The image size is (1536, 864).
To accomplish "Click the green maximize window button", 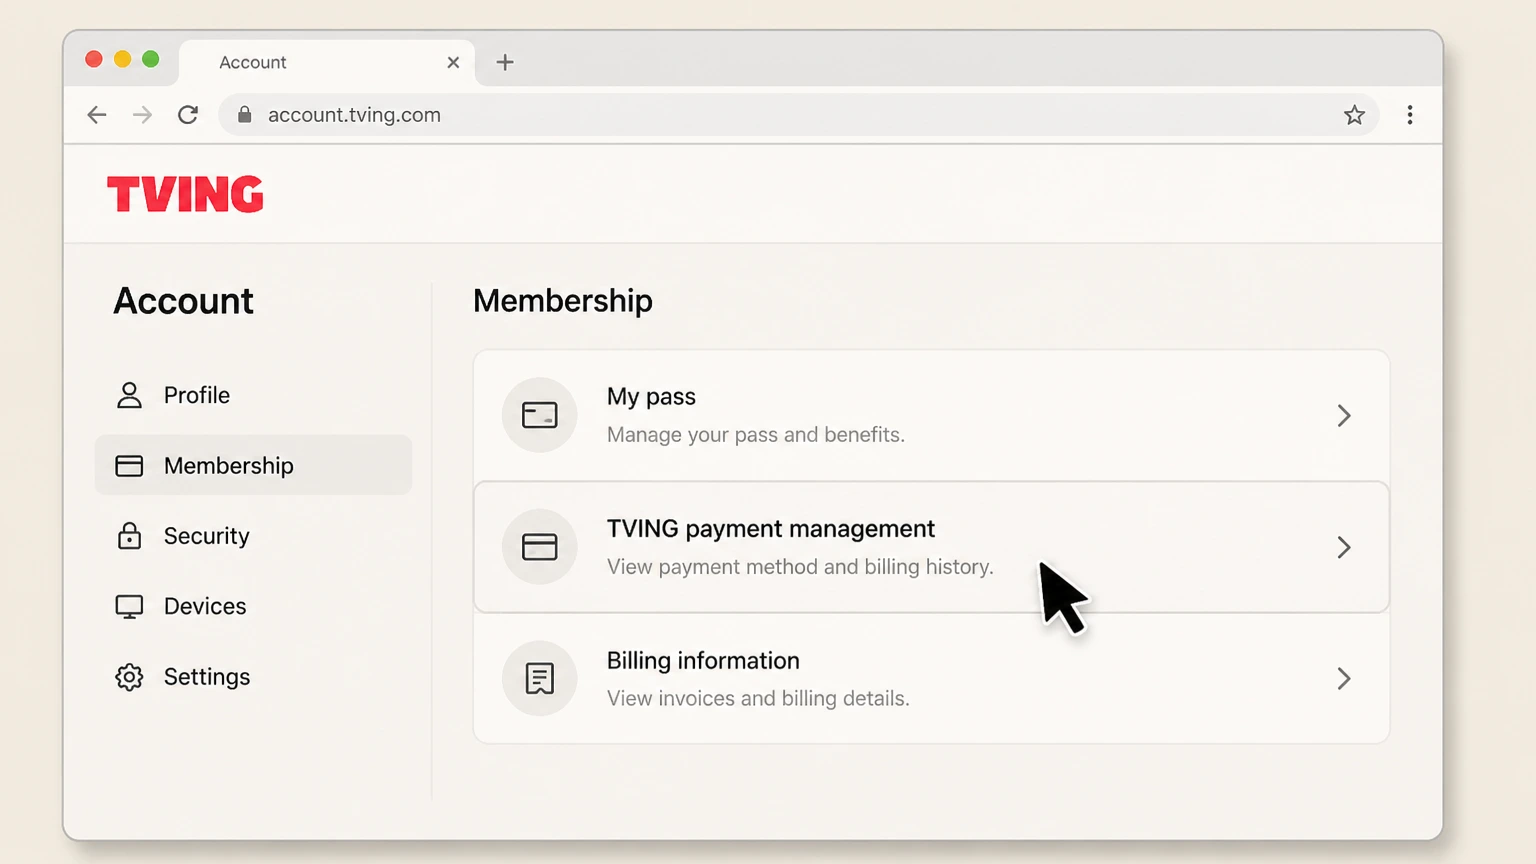I will click(x=151, y=59).
